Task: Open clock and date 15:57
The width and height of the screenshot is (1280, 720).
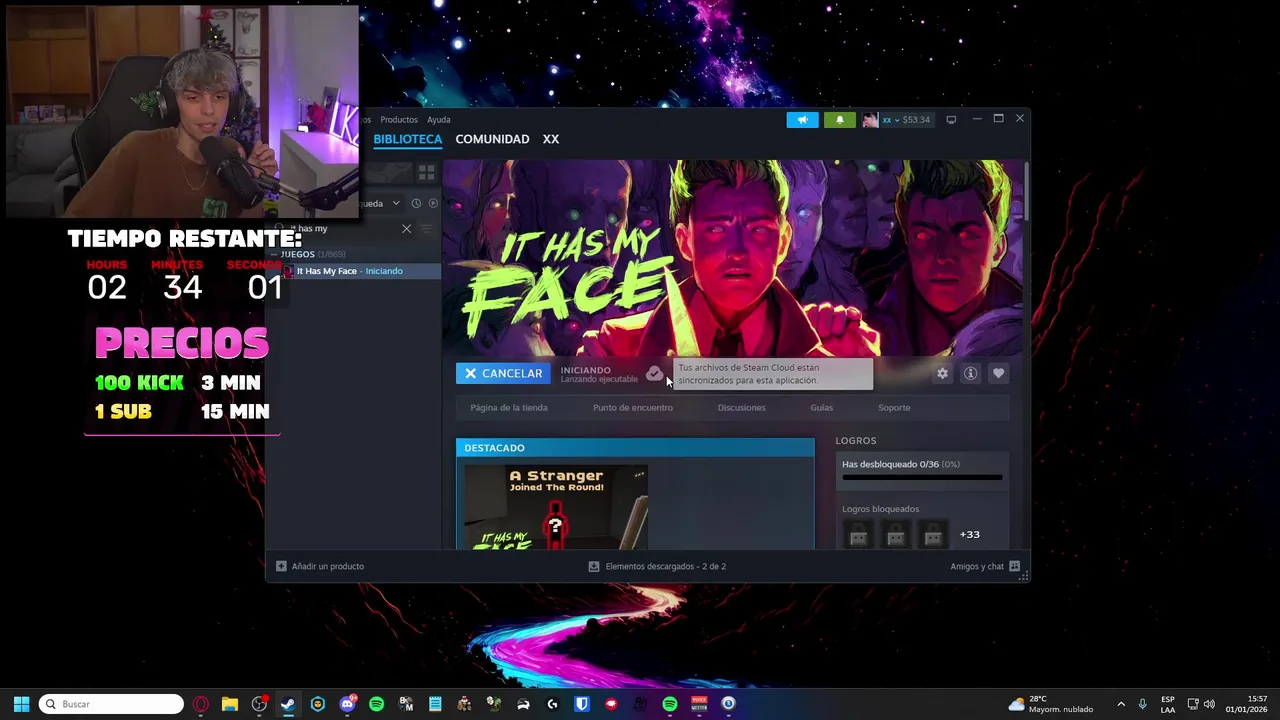Action: 1246,704
